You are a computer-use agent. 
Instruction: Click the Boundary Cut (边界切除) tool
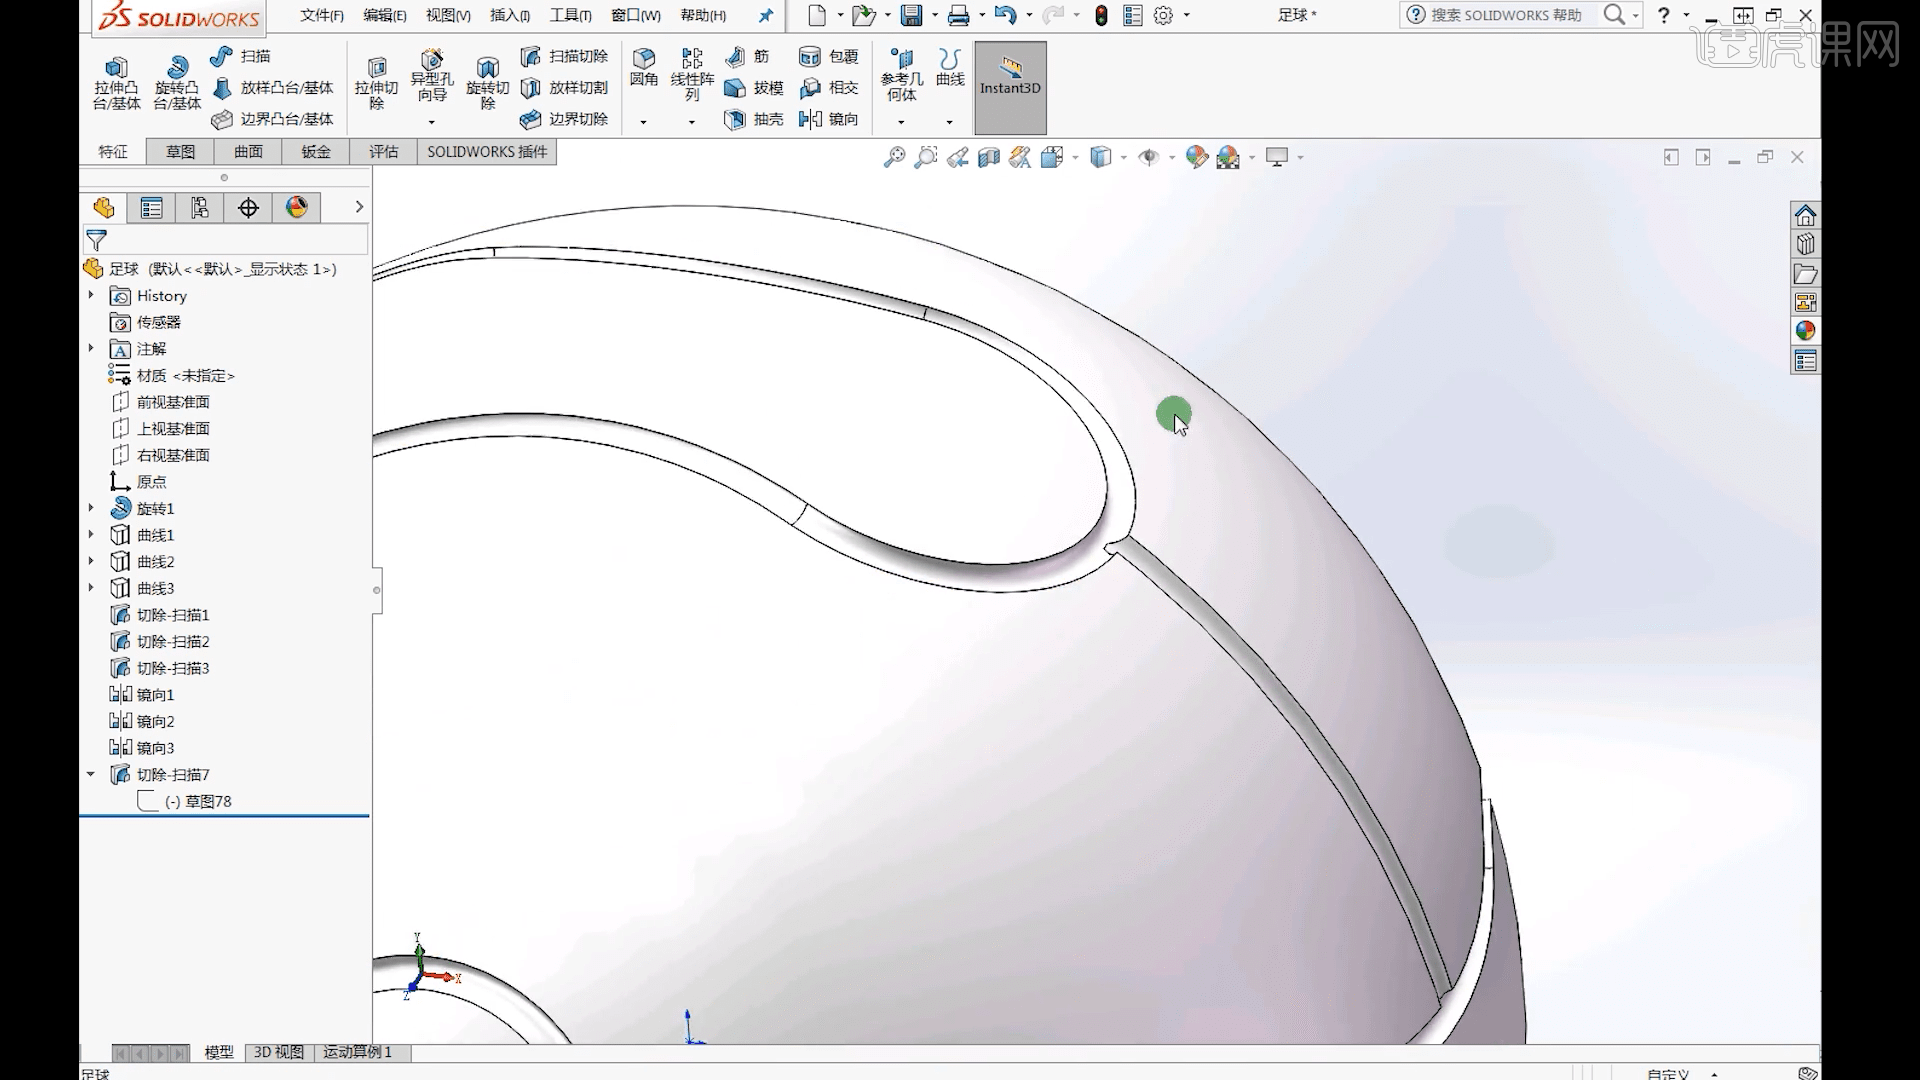pos(565,119)
